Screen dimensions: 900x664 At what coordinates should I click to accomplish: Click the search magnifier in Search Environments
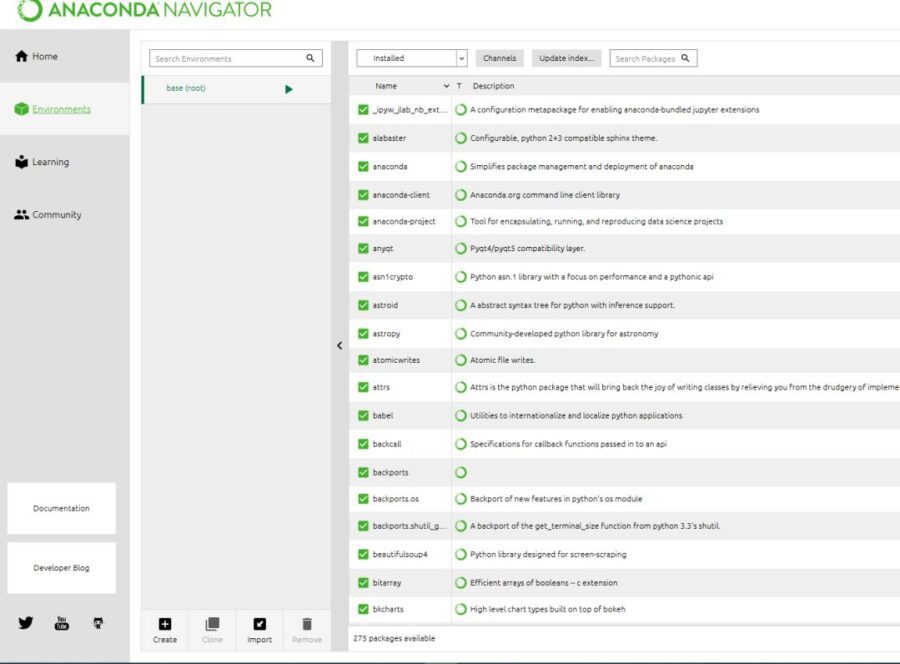pyautogui.click(x=310, y=58)
